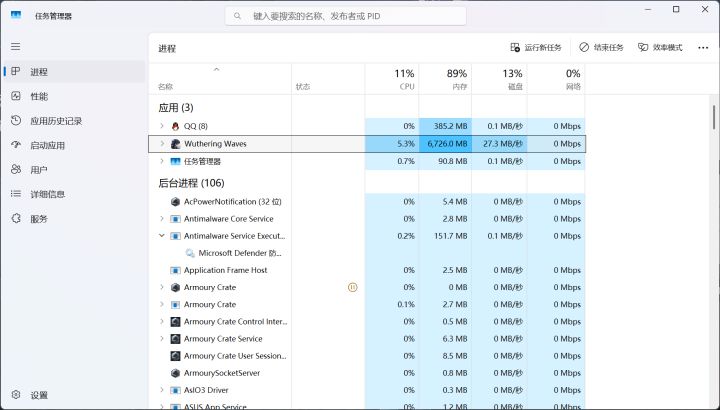720x410 pixels.
Task: Click the search magnifier icon
Action: [x=237, y=16]
